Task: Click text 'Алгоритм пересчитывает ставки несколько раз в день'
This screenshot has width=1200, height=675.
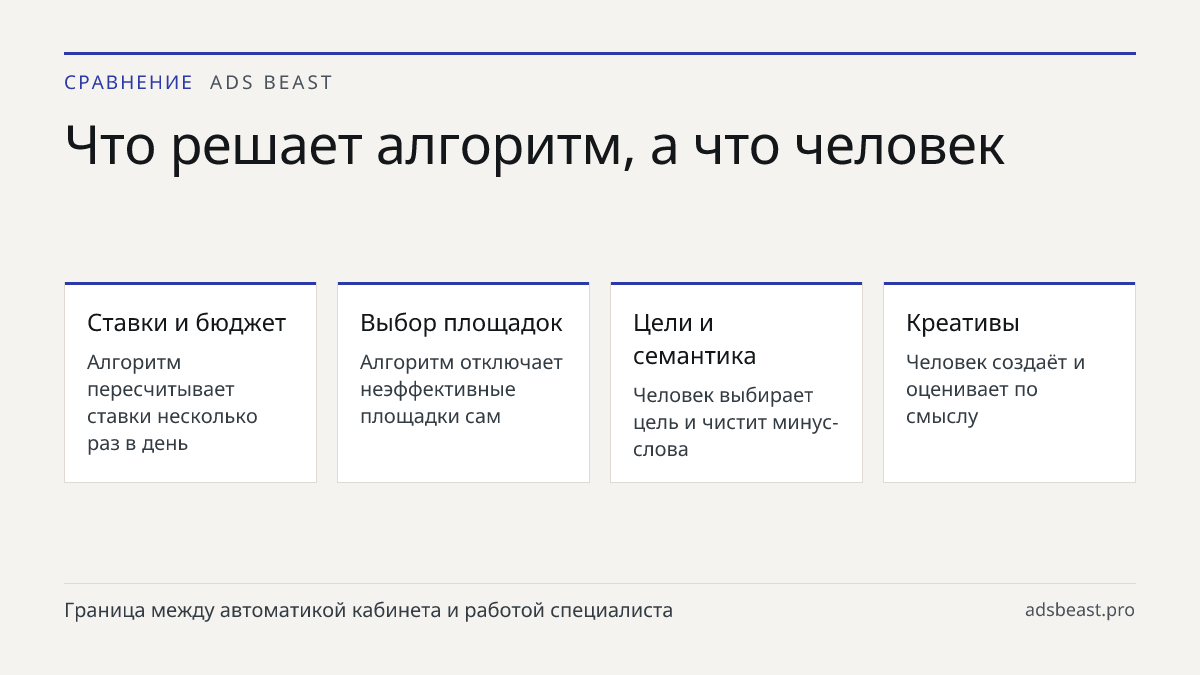Action: point(173,402)
